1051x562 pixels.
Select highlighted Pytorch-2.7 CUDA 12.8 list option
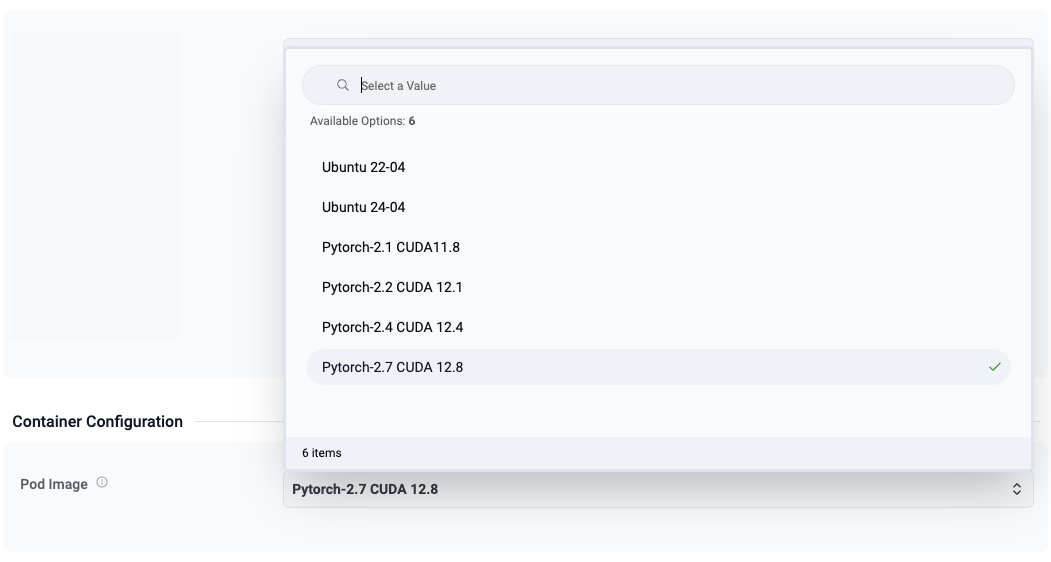pyautogui.click(x=392, y=367)
